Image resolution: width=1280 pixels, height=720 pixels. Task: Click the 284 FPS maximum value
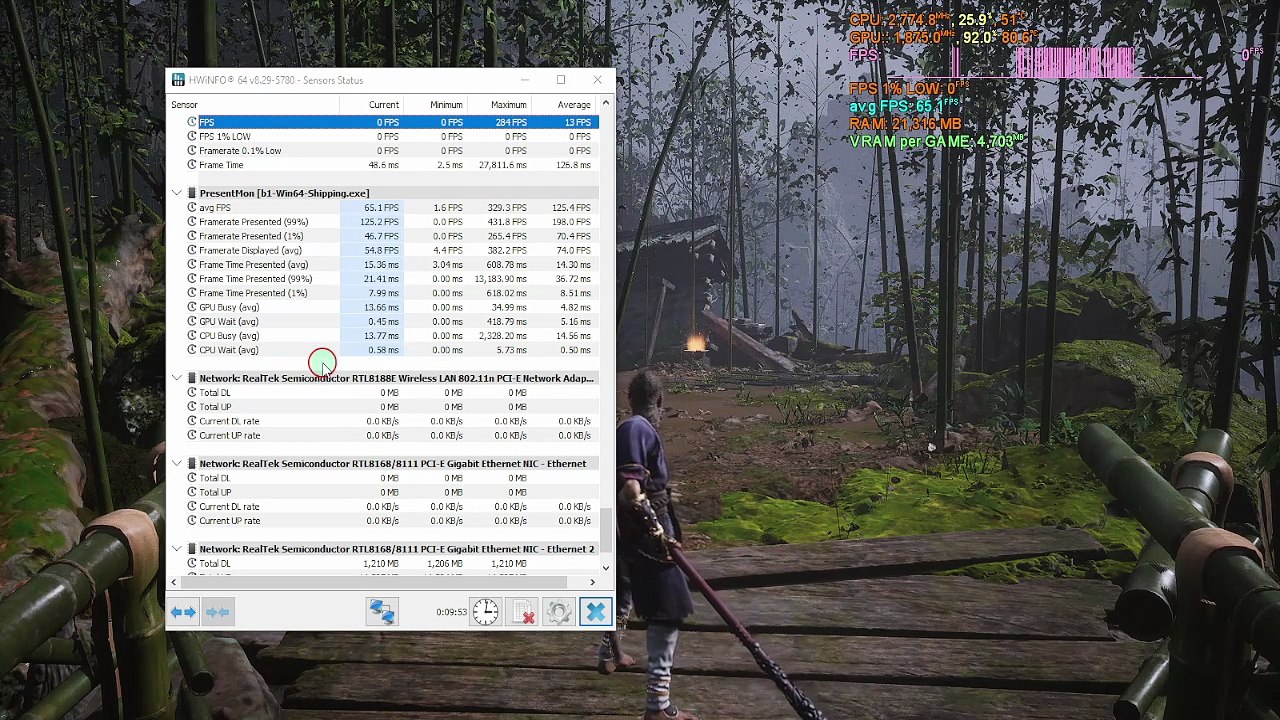(x=511, y=122)
